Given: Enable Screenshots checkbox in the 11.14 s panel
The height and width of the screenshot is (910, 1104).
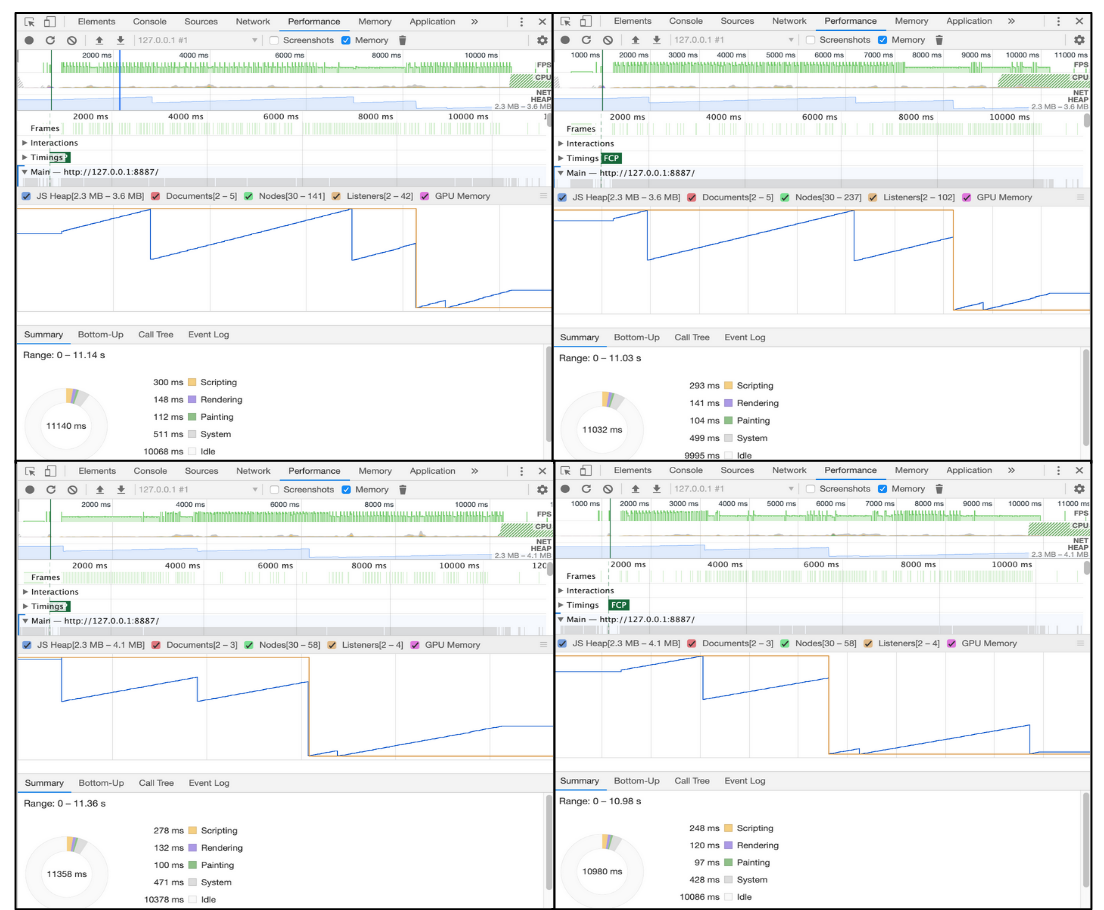Looking at the screenshot, I should pyautogui.click(x=275, y=40).
